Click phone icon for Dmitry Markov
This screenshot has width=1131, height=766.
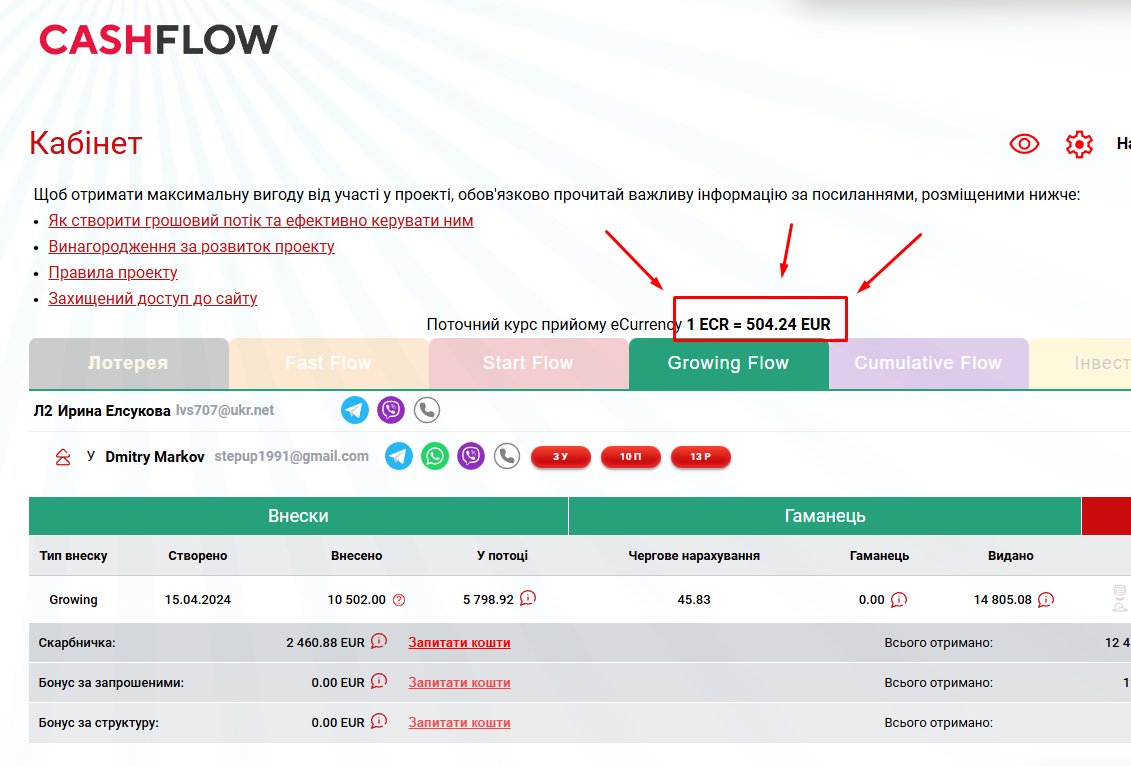(x=507, y=457)
